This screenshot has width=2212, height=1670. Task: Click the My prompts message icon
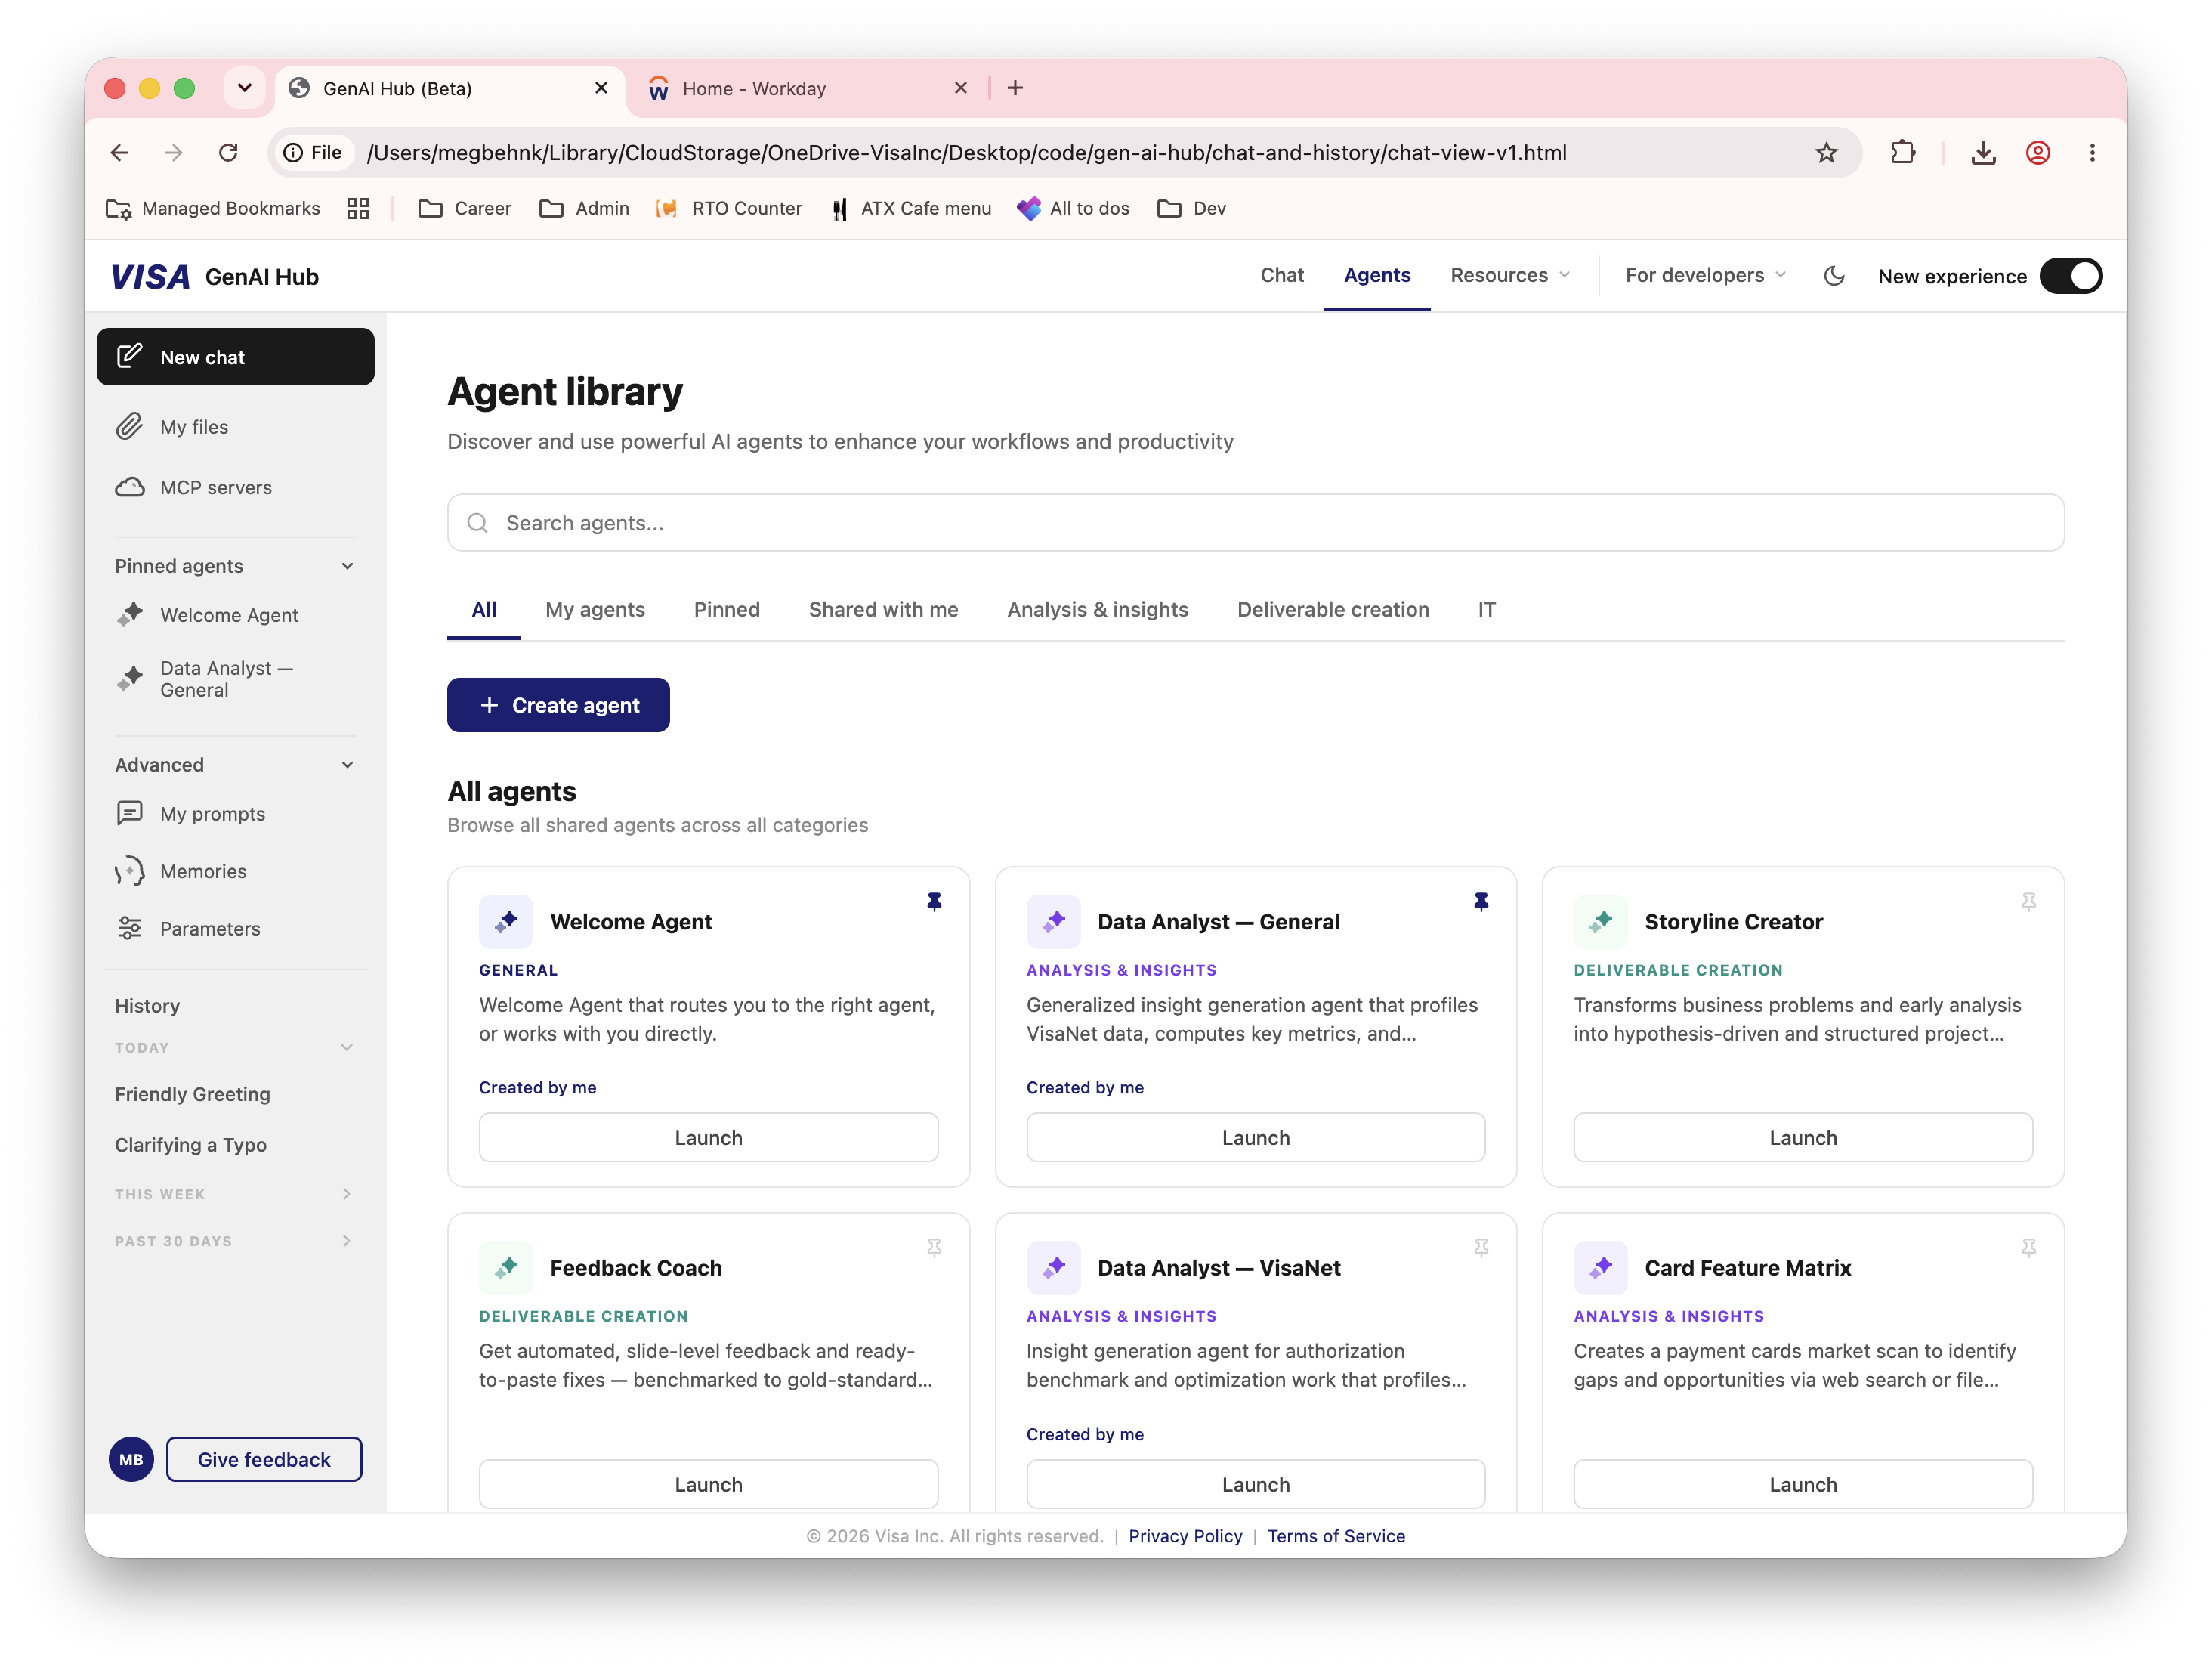(x=130, y=813)
